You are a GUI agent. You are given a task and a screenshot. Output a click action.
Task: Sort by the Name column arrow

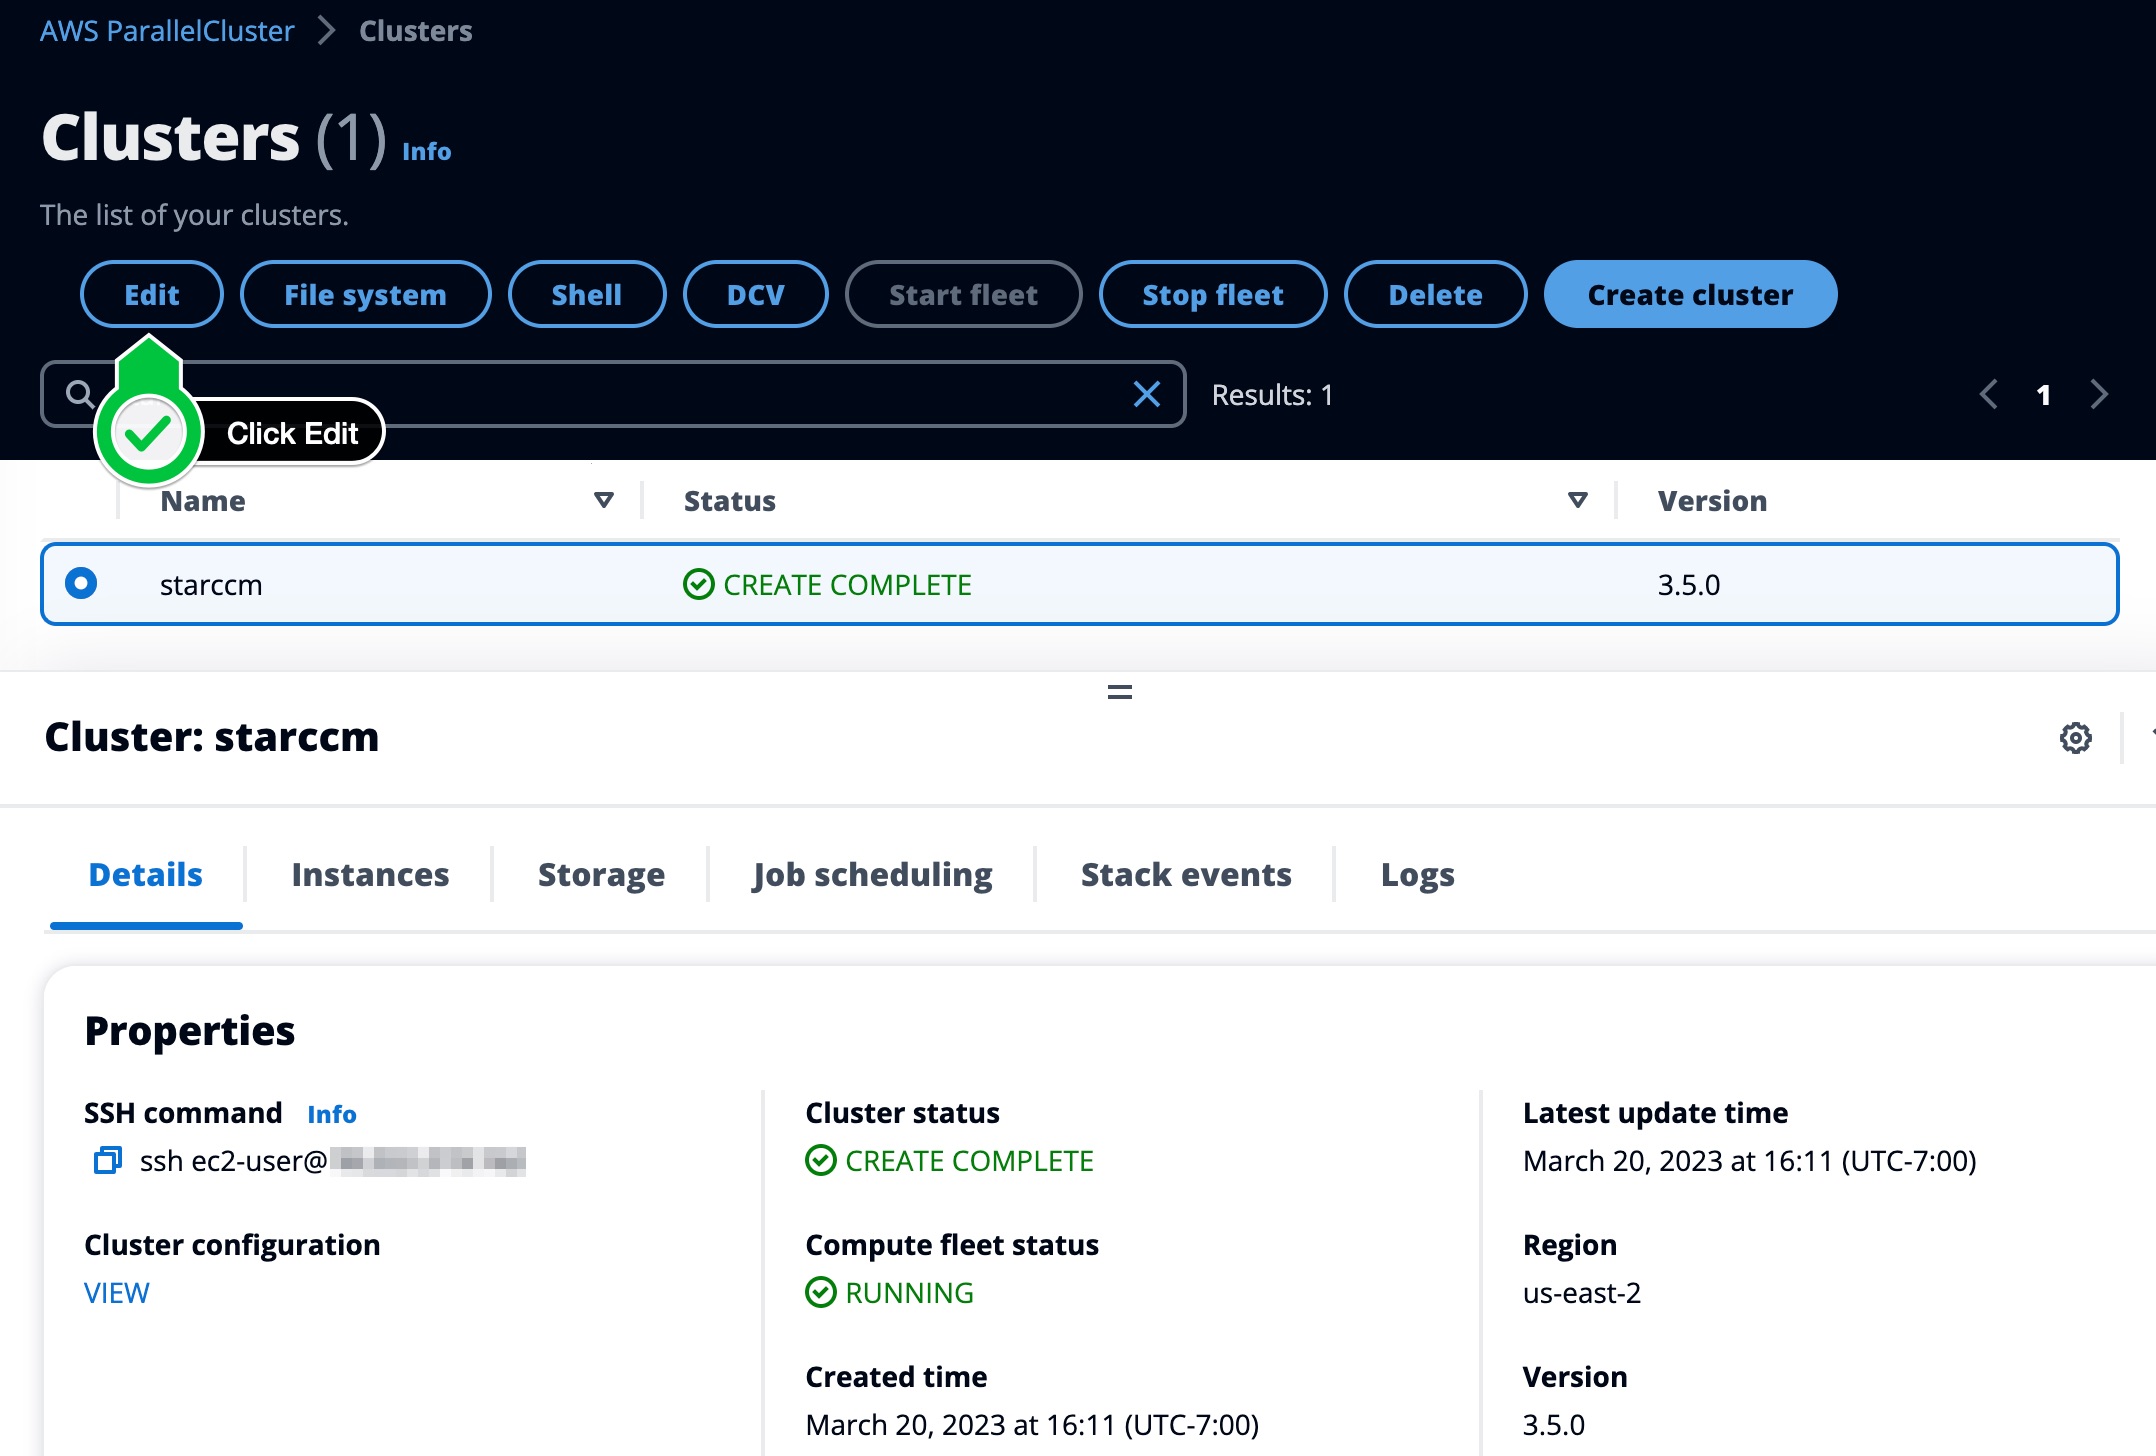[x=603, y=500]
